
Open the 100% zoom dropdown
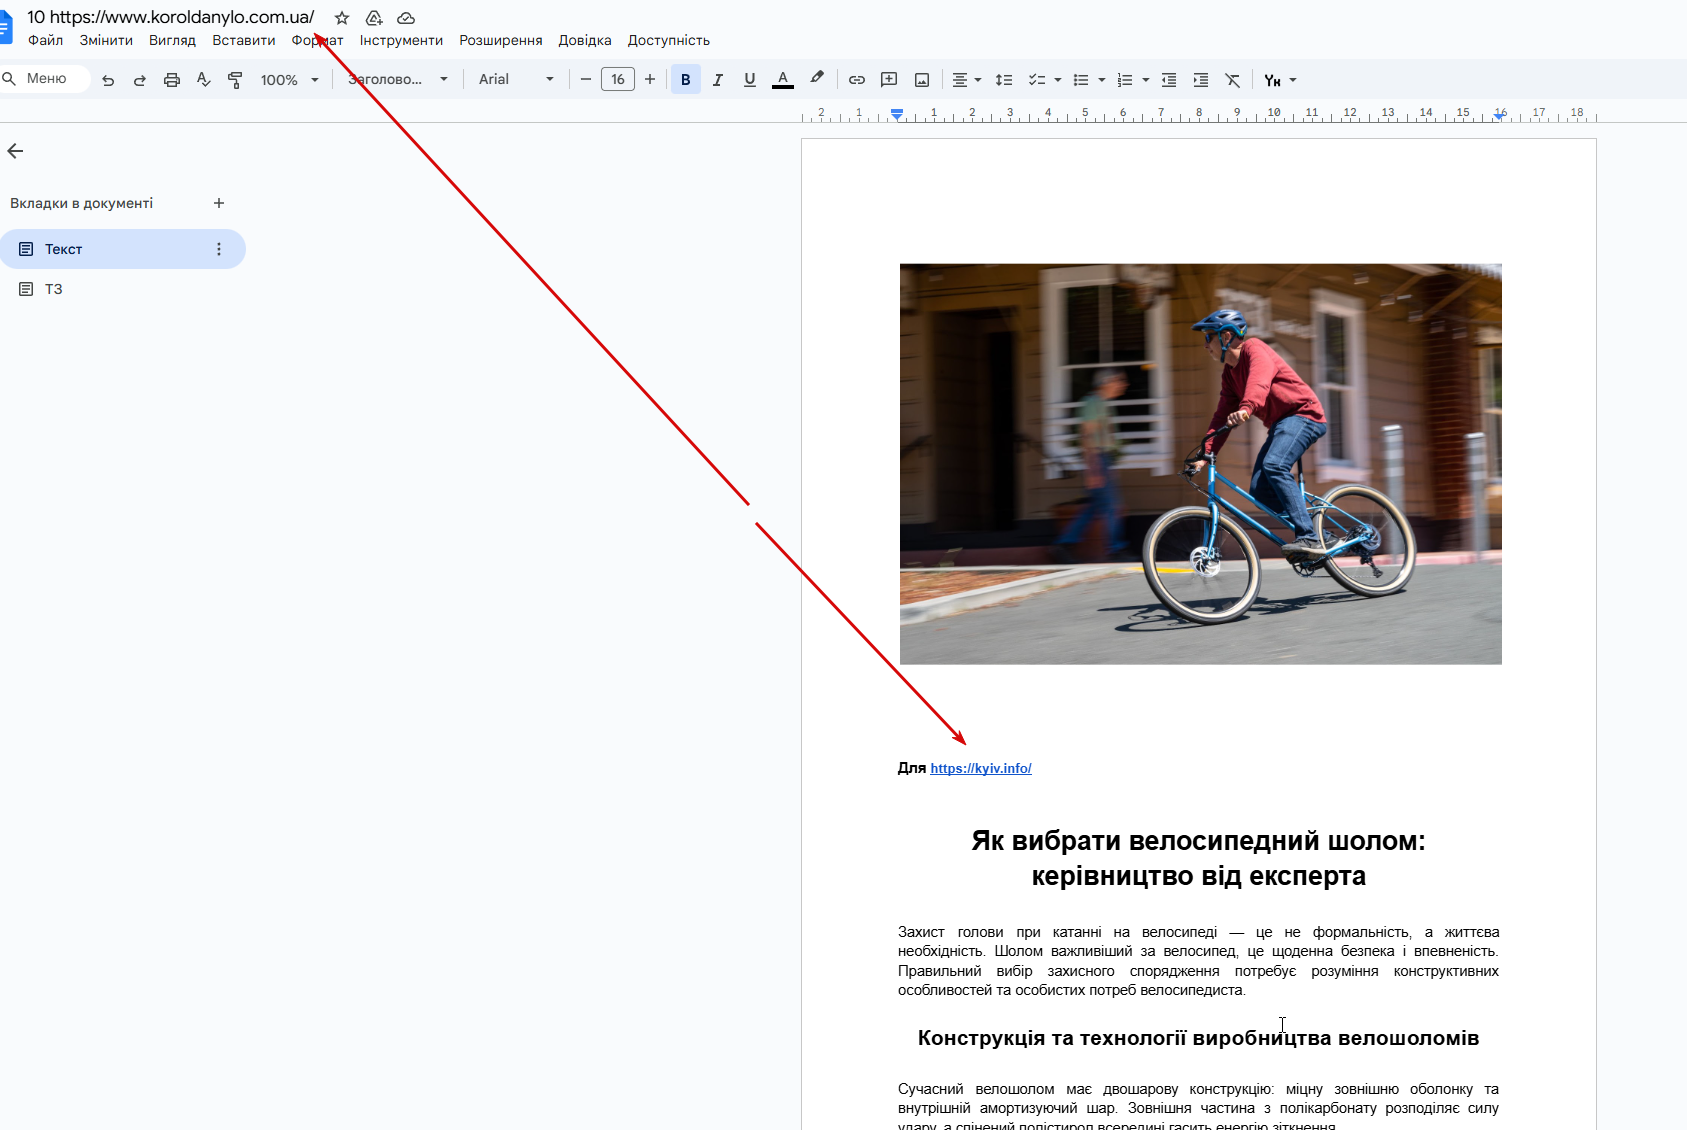pos(289,80)
